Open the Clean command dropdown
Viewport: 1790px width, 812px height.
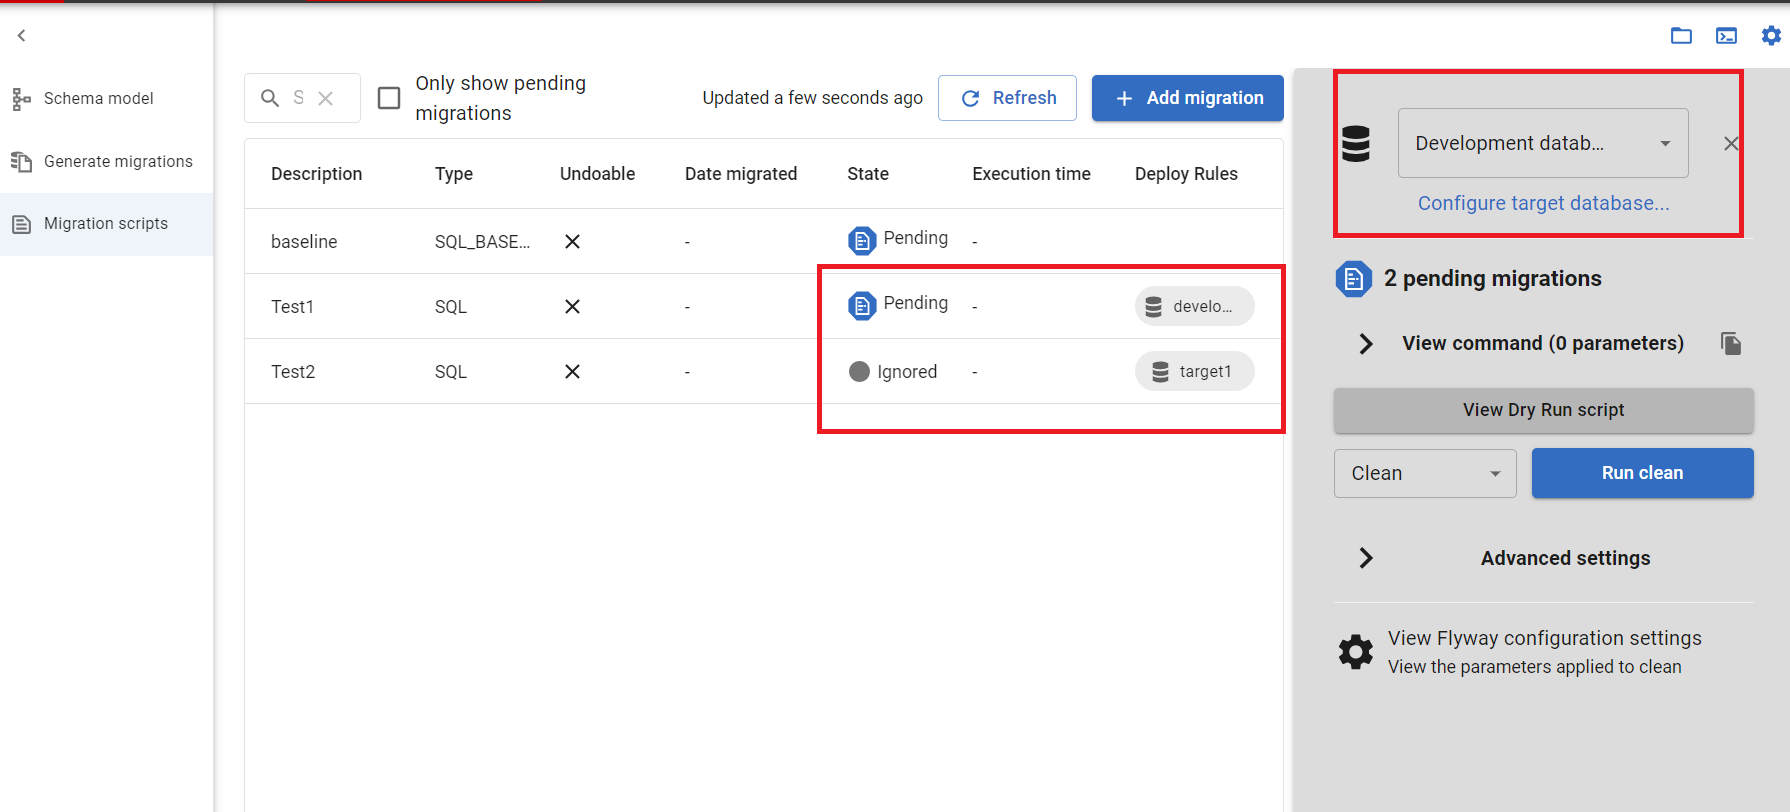point(1424,473)
